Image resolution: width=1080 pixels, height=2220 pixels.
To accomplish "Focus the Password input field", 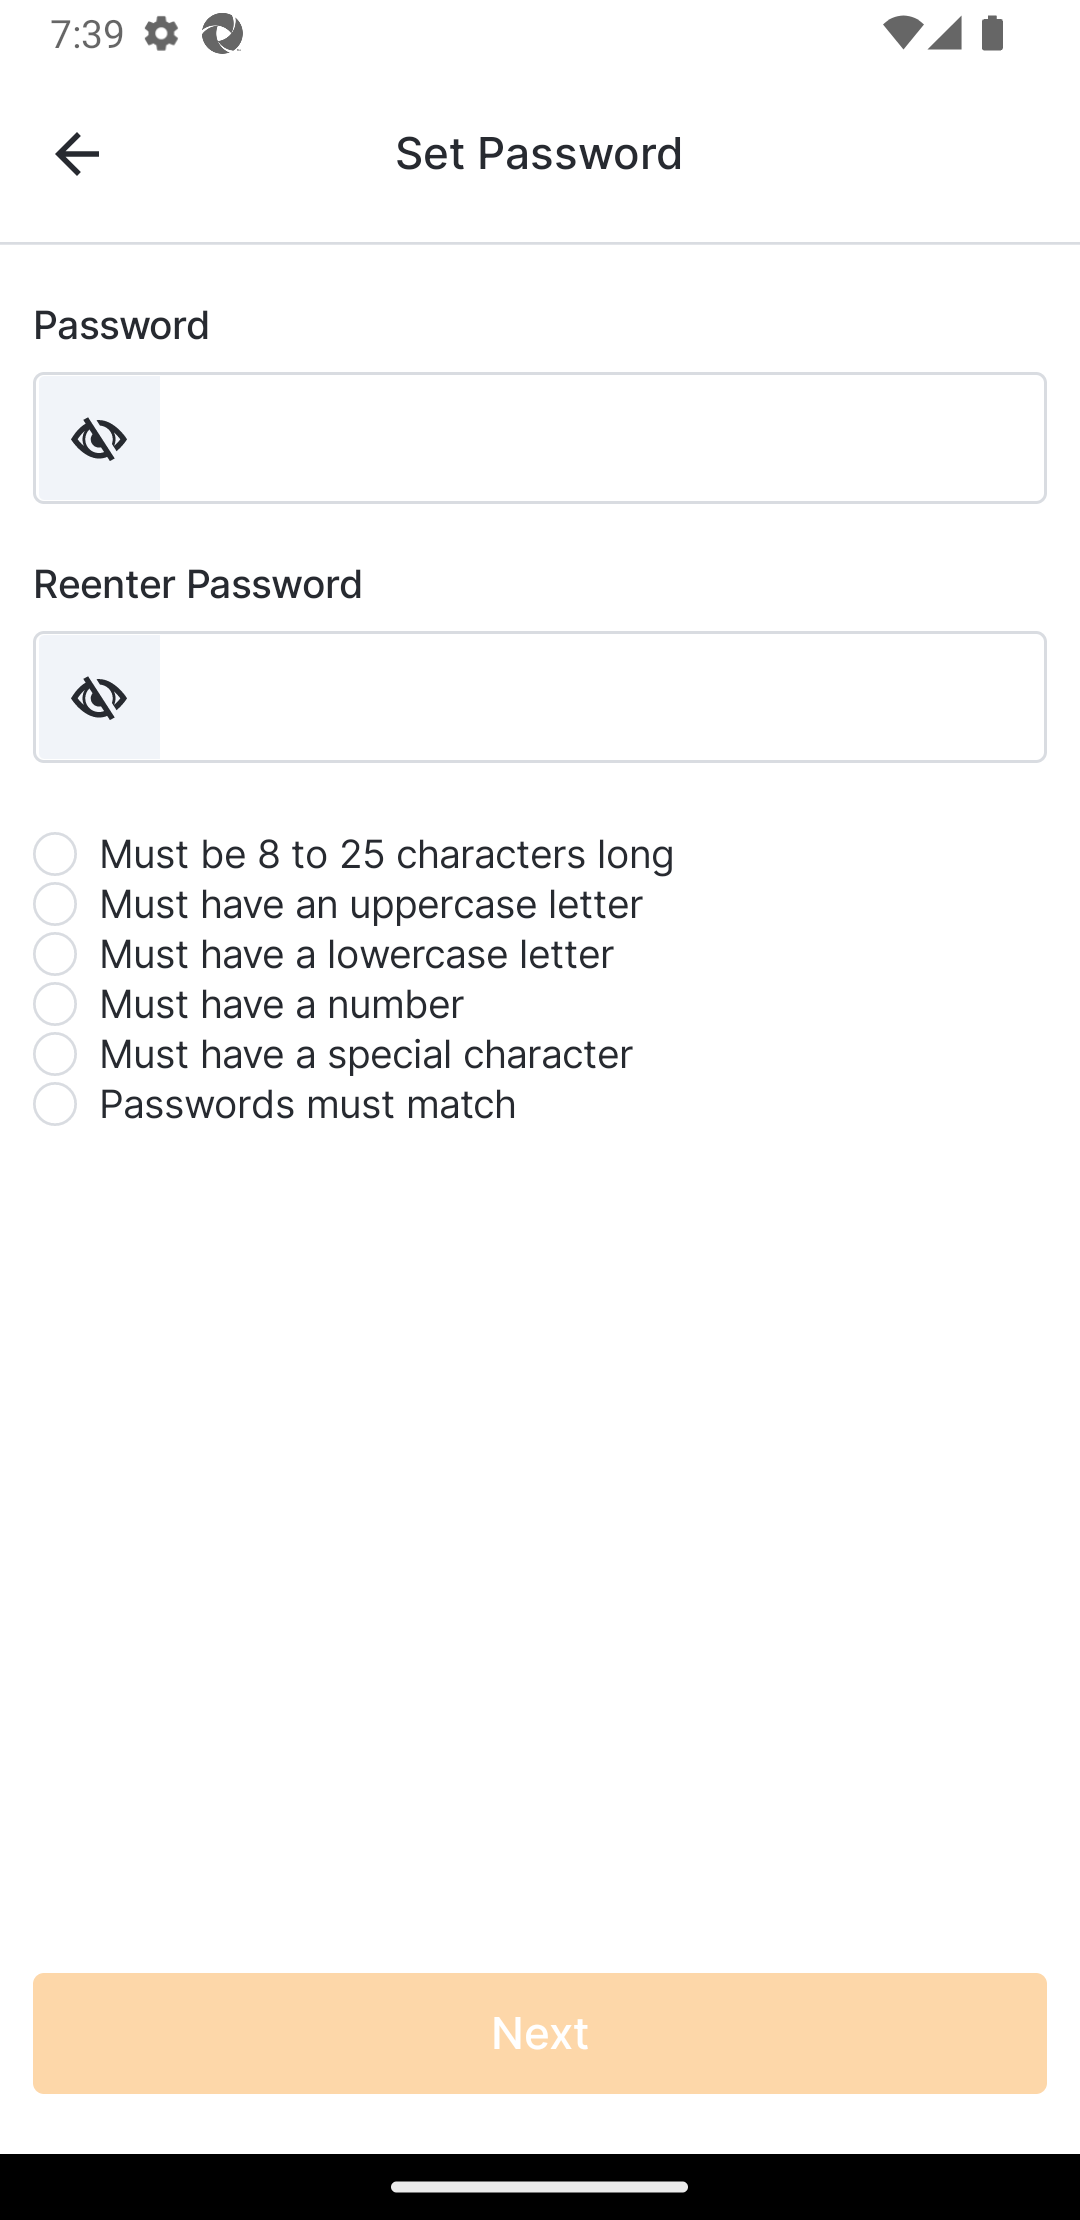I will [x=602, y=439].
